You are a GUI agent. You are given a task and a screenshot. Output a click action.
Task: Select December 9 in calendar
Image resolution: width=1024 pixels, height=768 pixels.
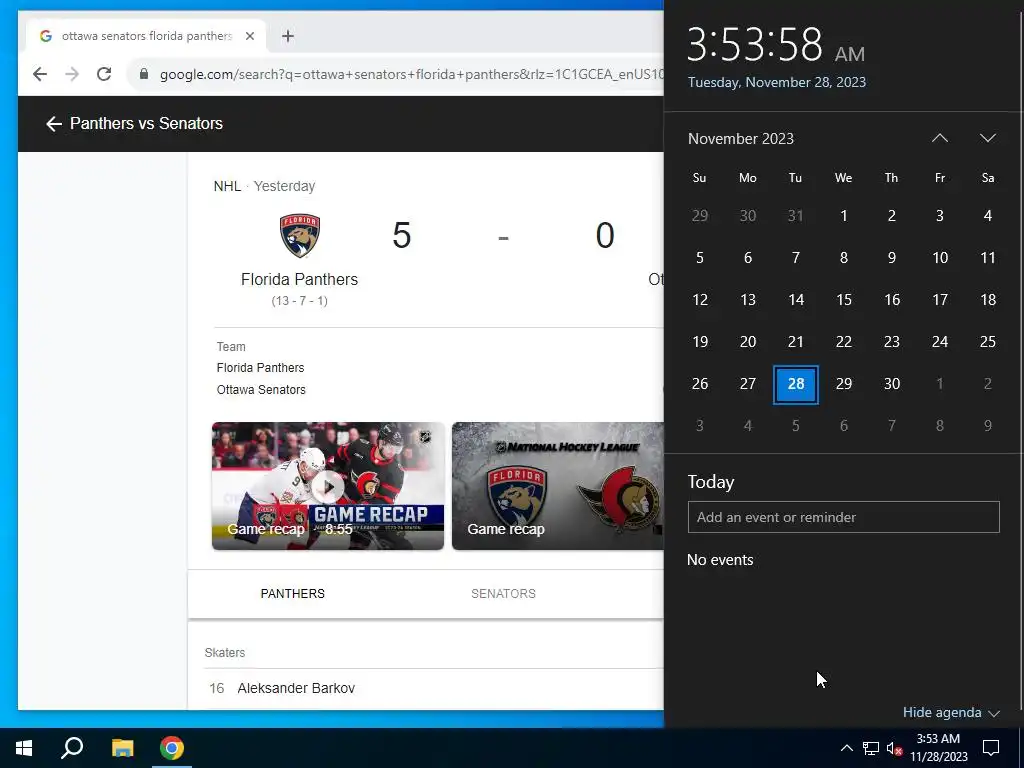pos(987,426)
